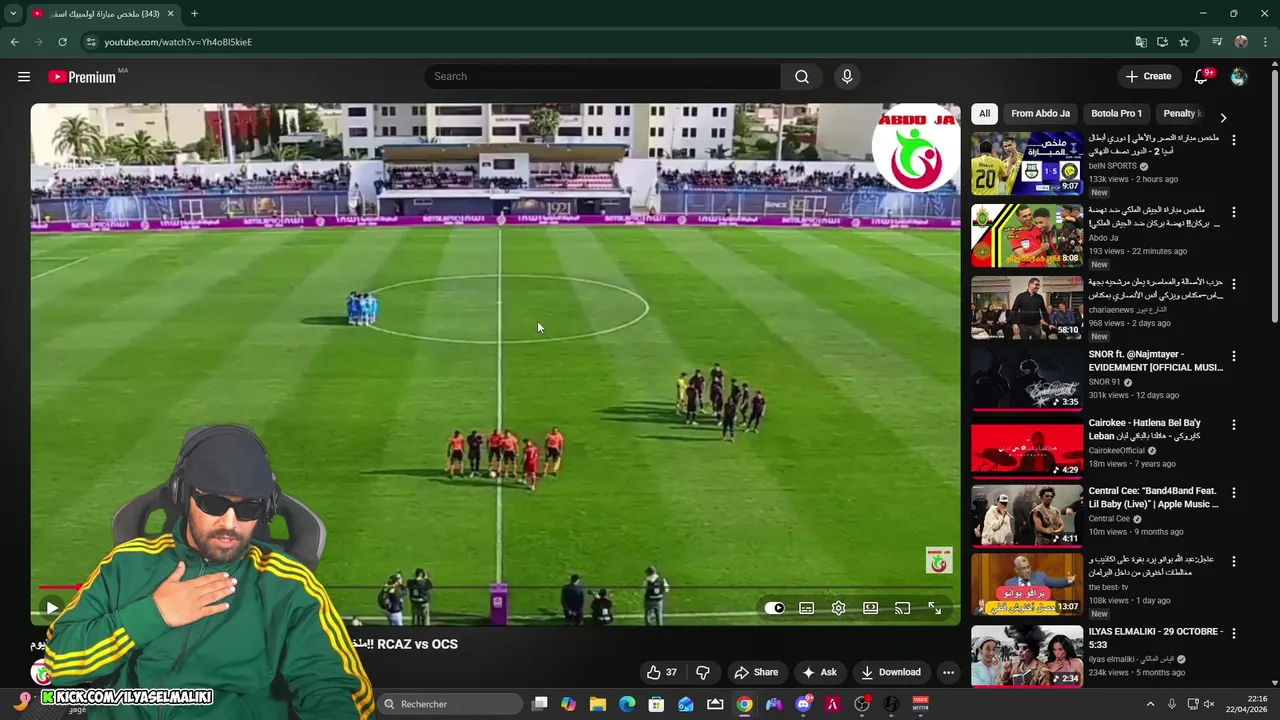Click the video seek progress bar
1280x720 pixels.
pyautogui.click(x=495, y=587)
